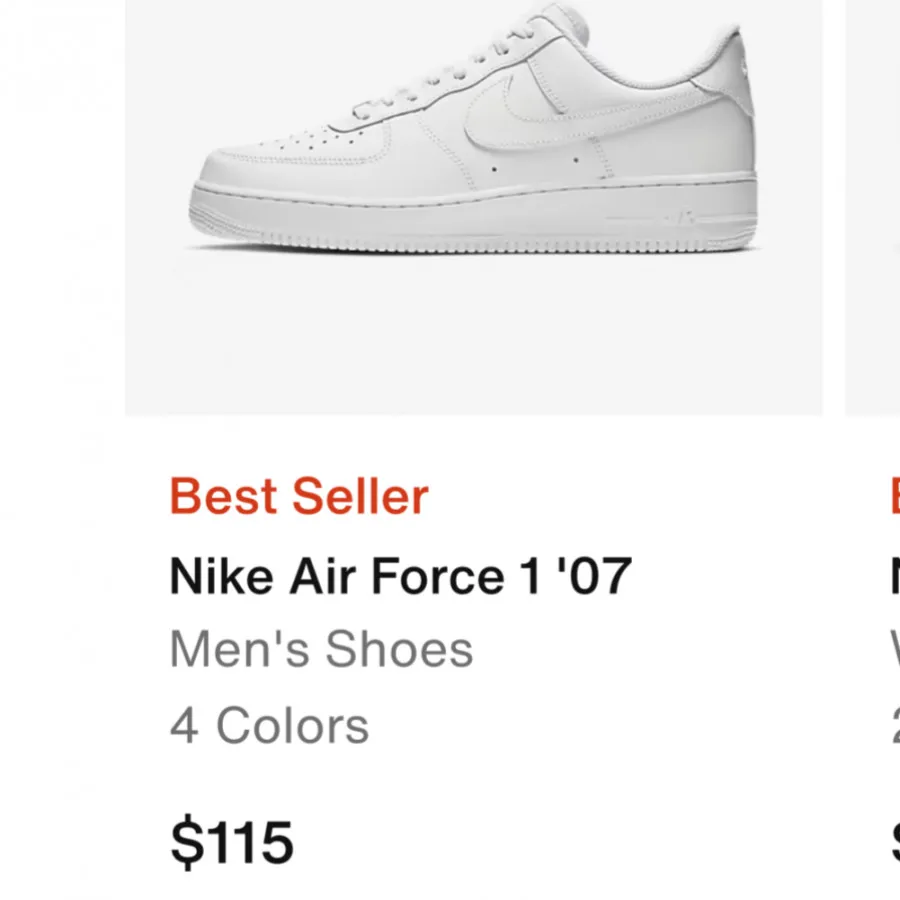Click the $115 price text
Screen dimensions: 900x900
point(232,840)
